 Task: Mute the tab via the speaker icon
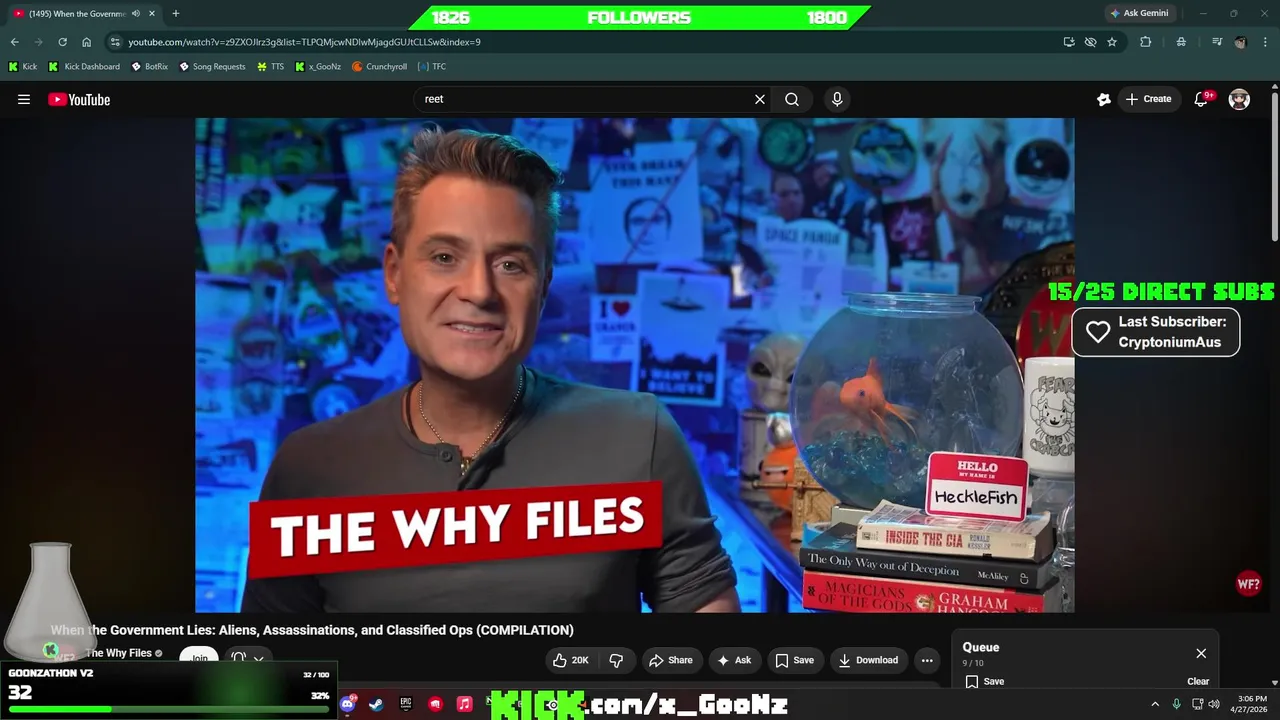point(135,13)
